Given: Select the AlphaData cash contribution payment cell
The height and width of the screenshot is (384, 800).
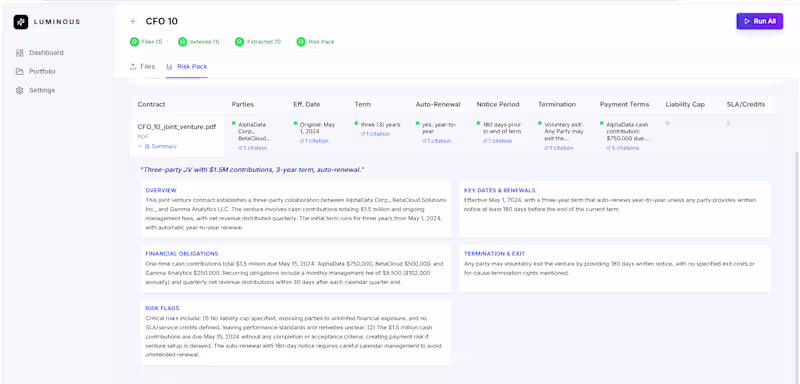Looking at the screenshot, I should pyautogui.click(x=627, y=131).
